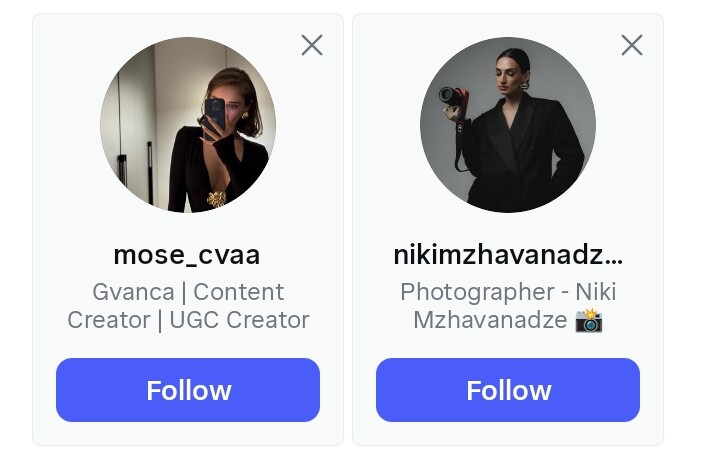Screen dimensions: 720x470
Task: Click the phone in mose_cvaa's mirror selfie
Action: point(214,113)
